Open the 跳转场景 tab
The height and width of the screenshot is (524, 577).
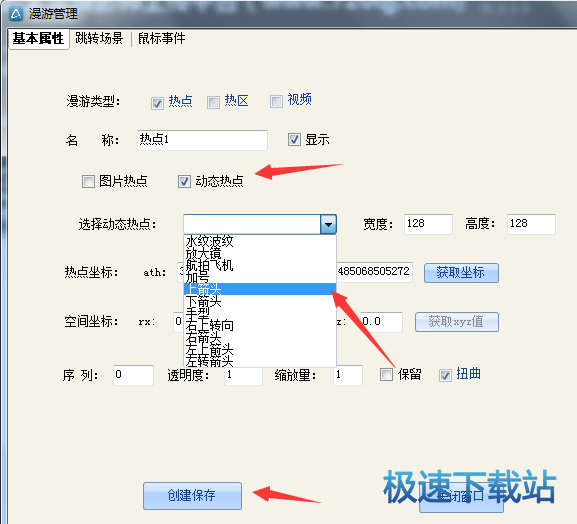click(x=99, y=38)
